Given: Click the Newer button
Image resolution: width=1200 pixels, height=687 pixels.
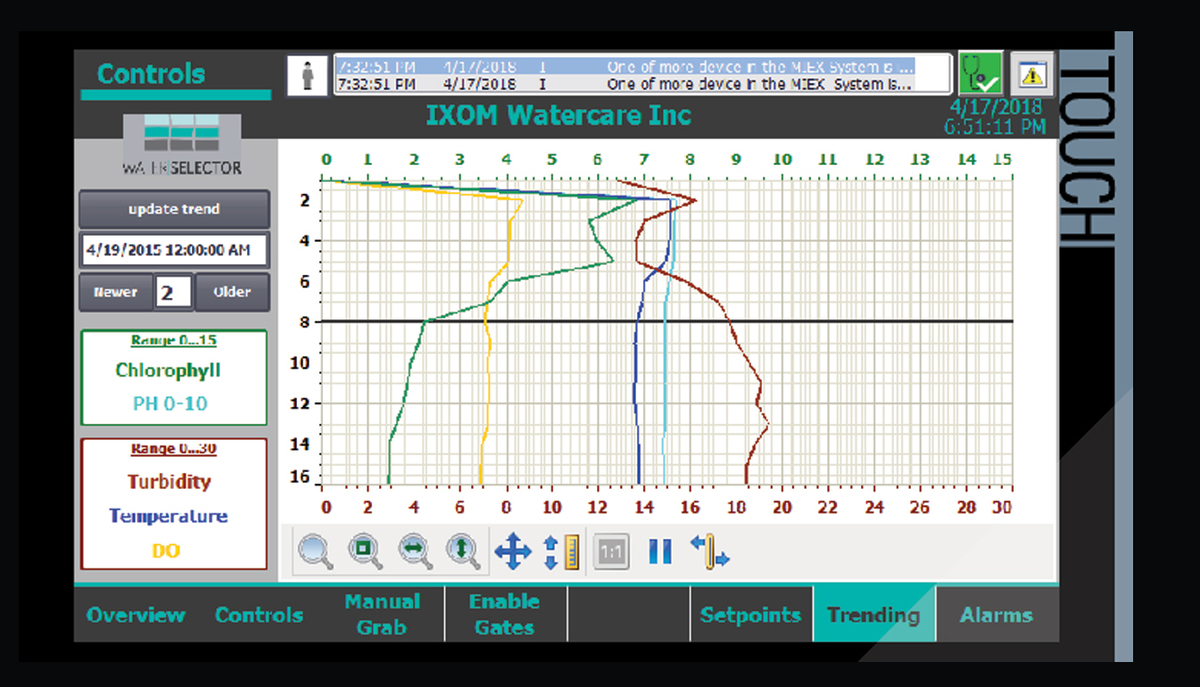Looking at the screenshot, I should [x=116, y=293].
